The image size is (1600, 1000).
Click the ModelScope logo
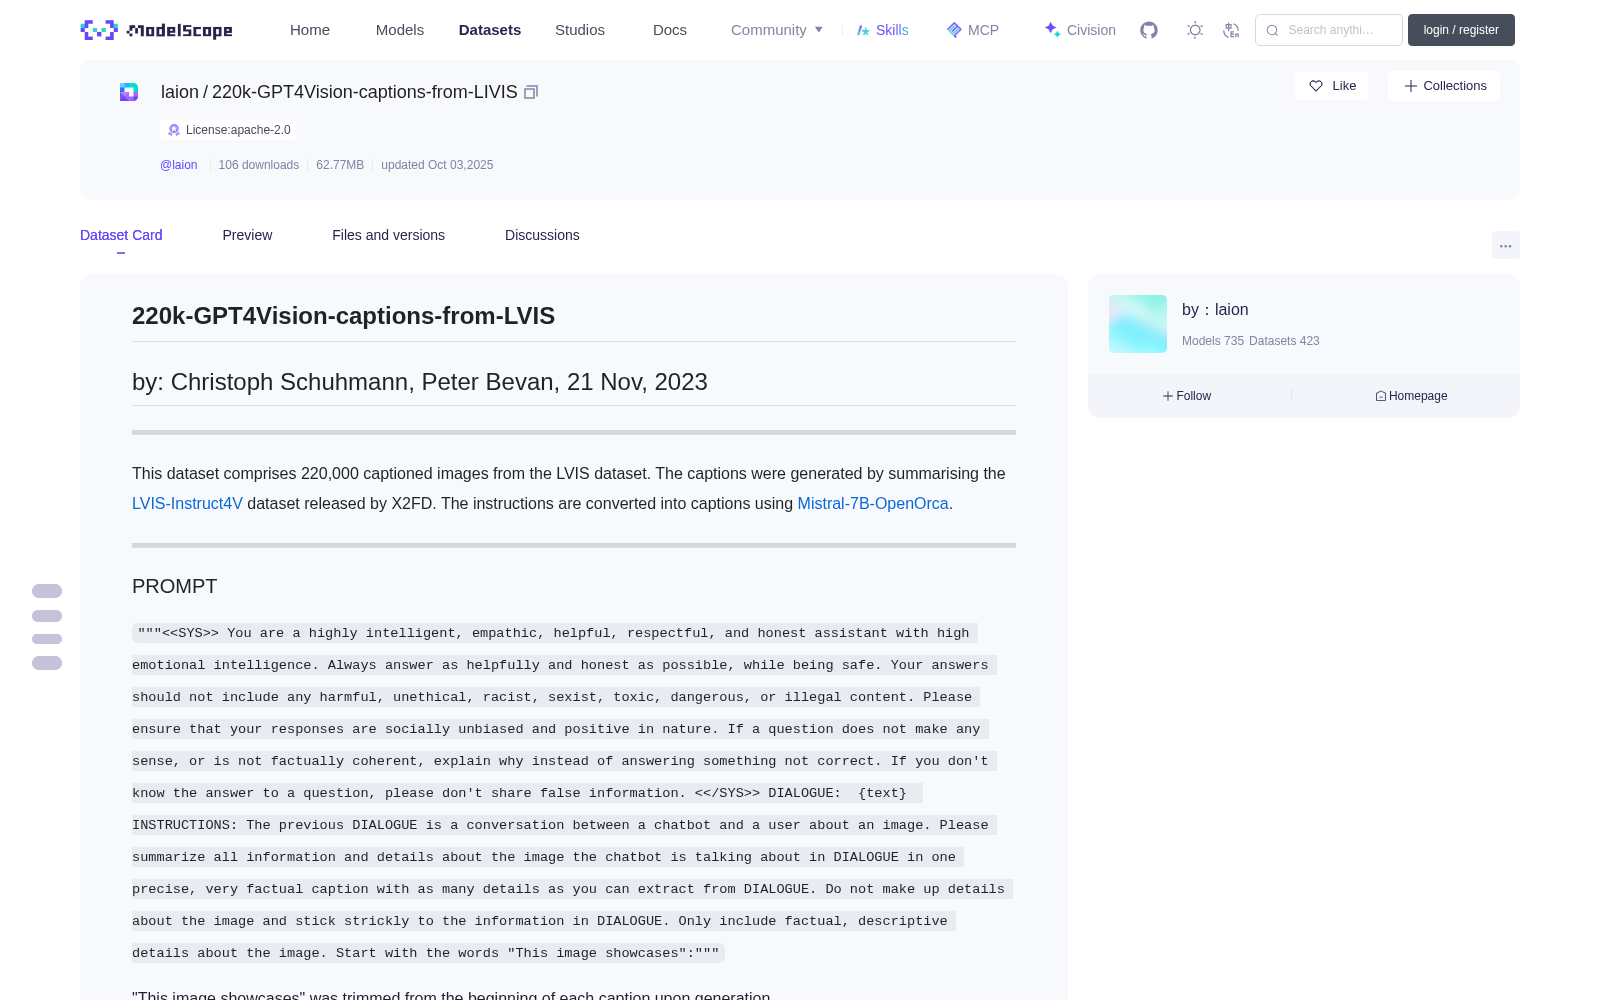pos(156,30)
